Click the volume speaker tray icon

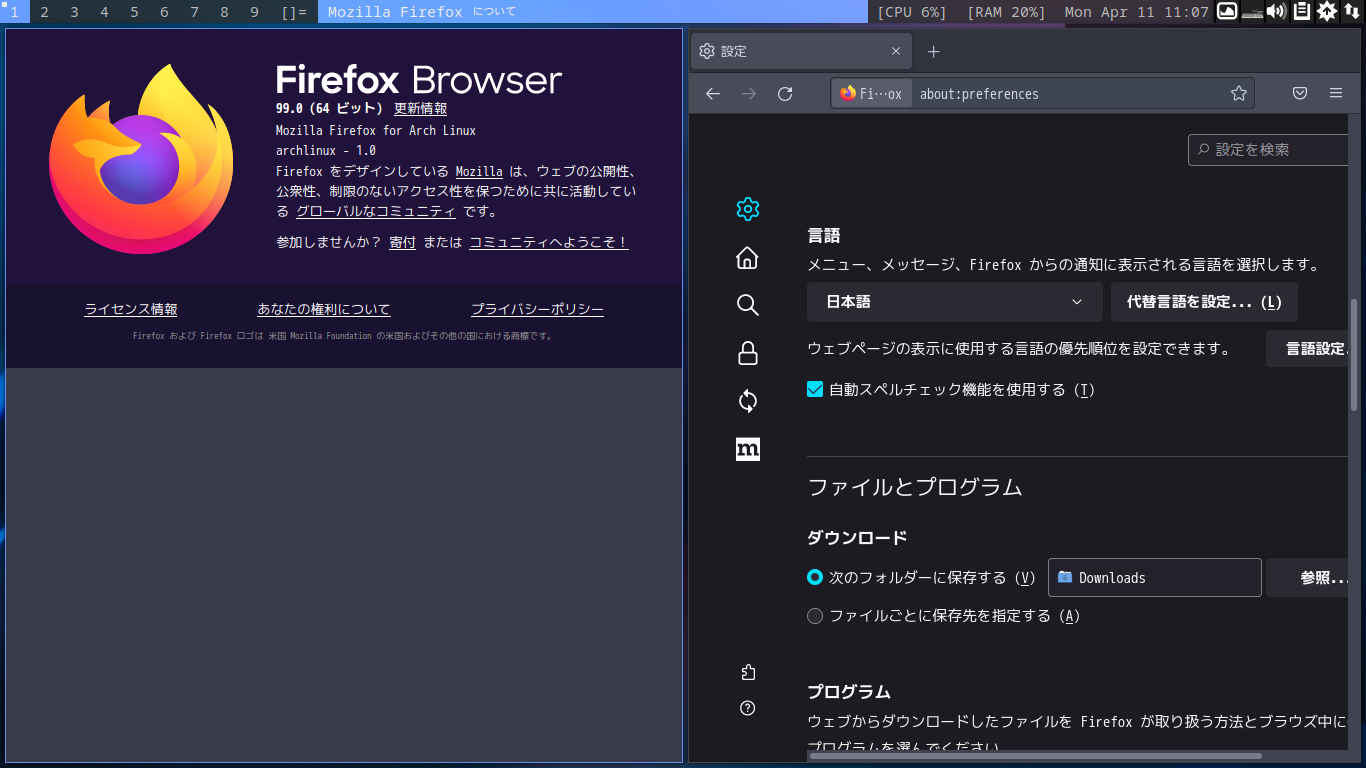point(1276,11)
